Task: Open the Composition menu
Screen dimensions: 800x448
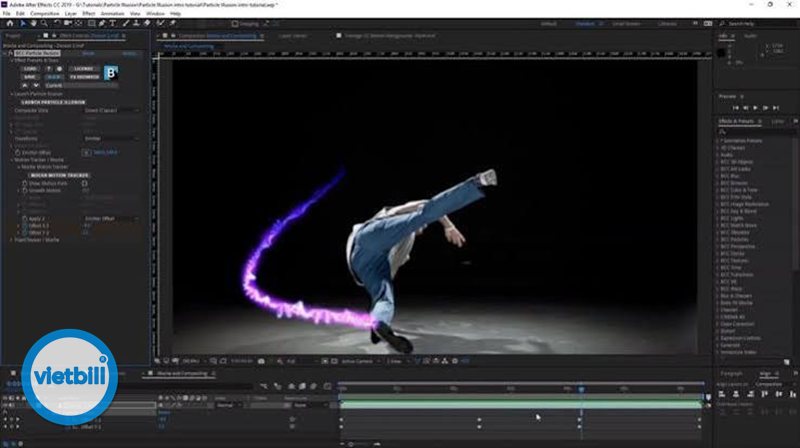Action: pyautogui.click(x=44, y=14)
